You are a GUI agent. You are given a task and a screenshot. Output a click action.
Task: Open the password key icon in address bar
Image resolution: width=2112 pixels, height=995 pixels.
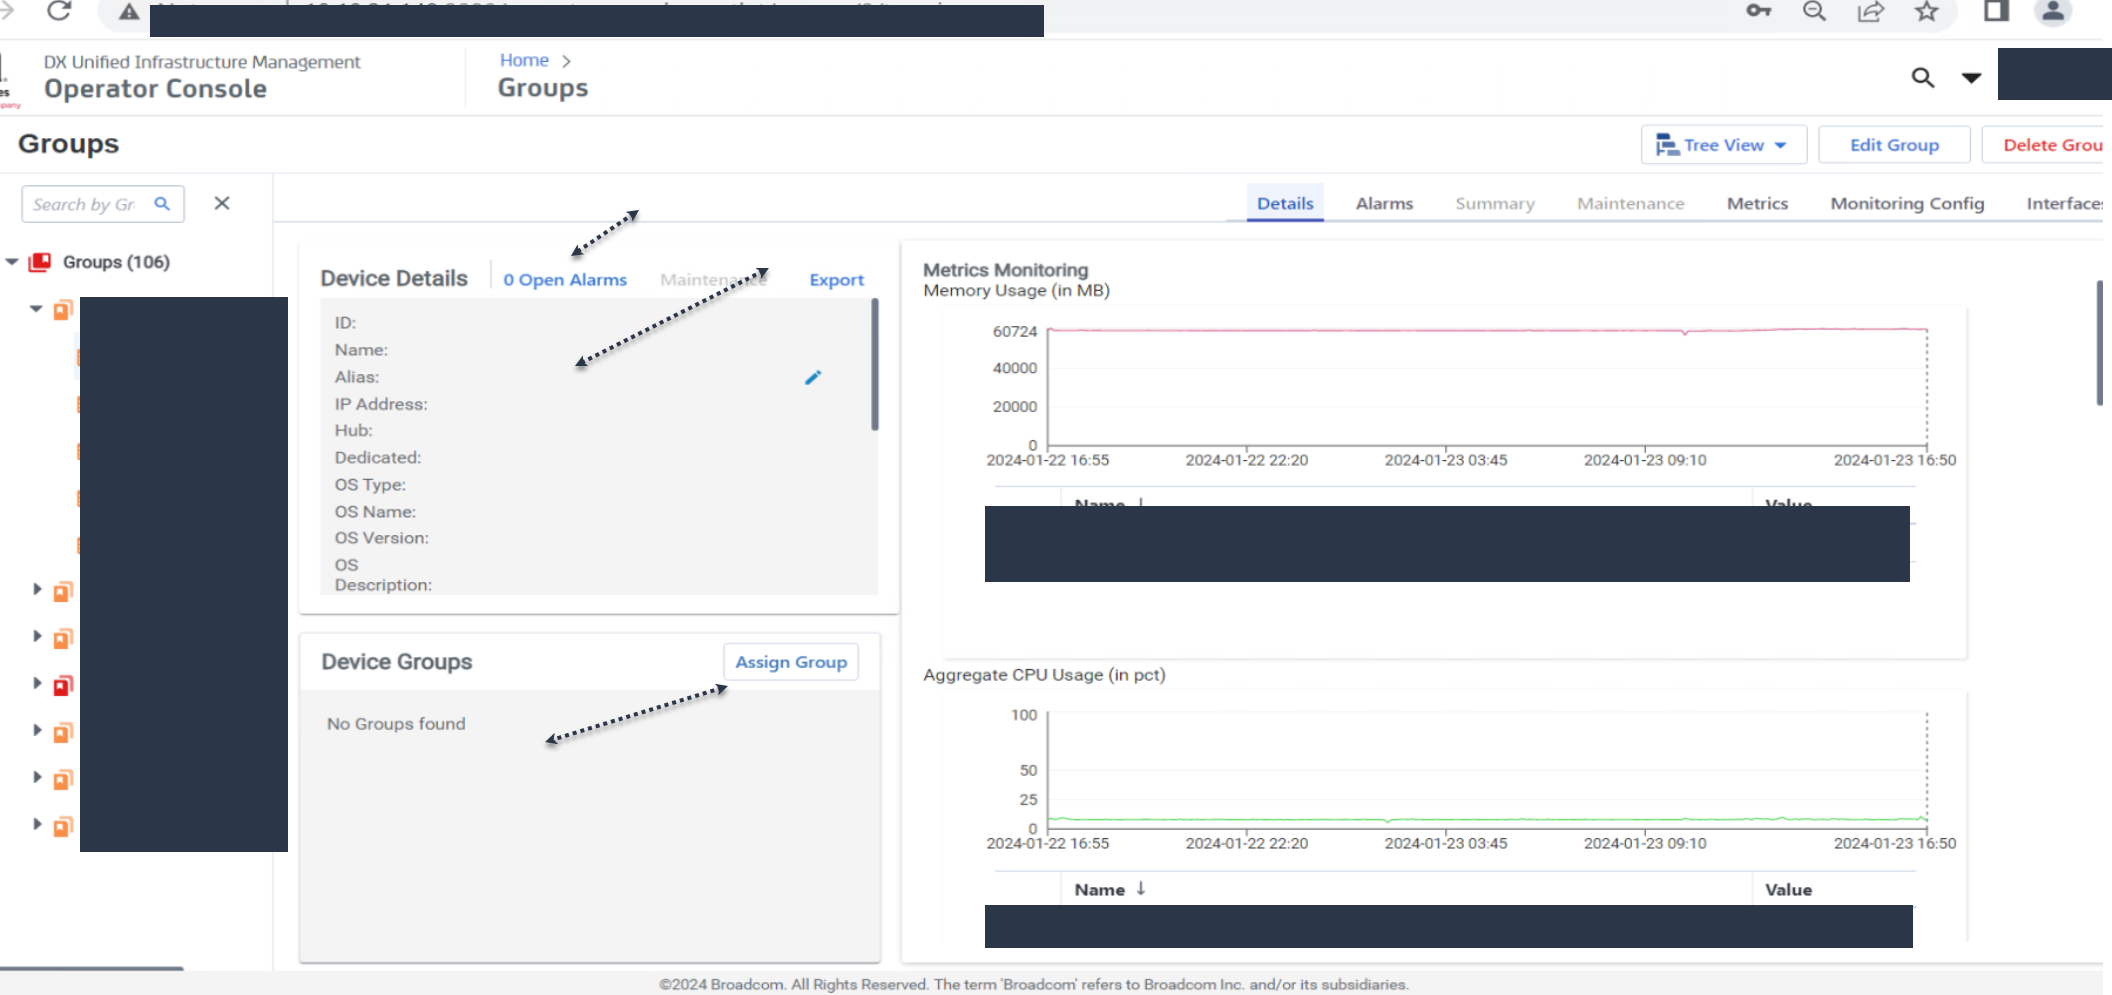coord(1758,11)
